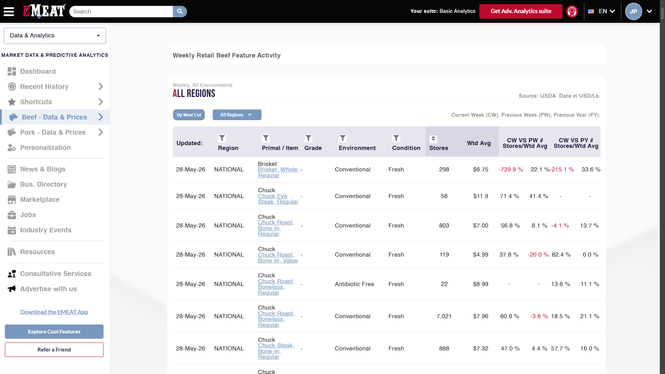Open Personalization menu item

(x=45, y=148)
